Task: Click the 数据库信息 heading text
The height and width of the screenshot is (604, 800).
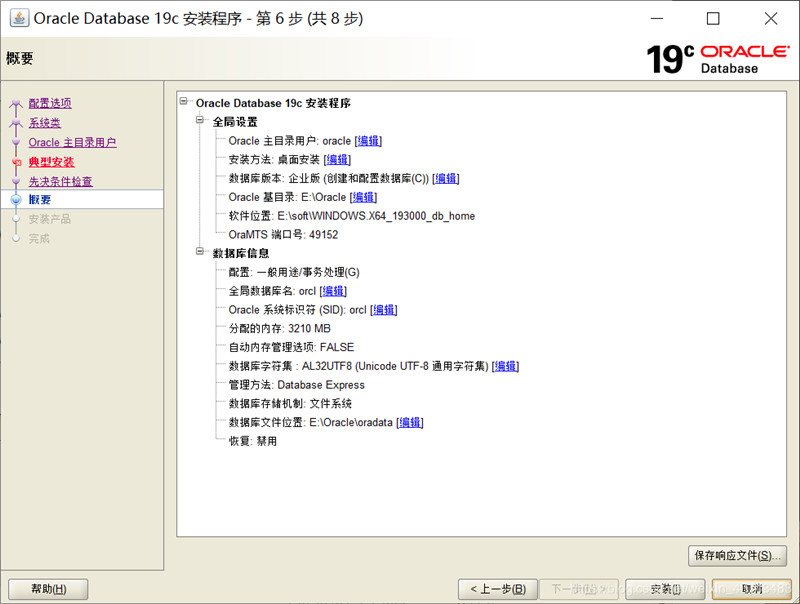Action: pos(241,254)
